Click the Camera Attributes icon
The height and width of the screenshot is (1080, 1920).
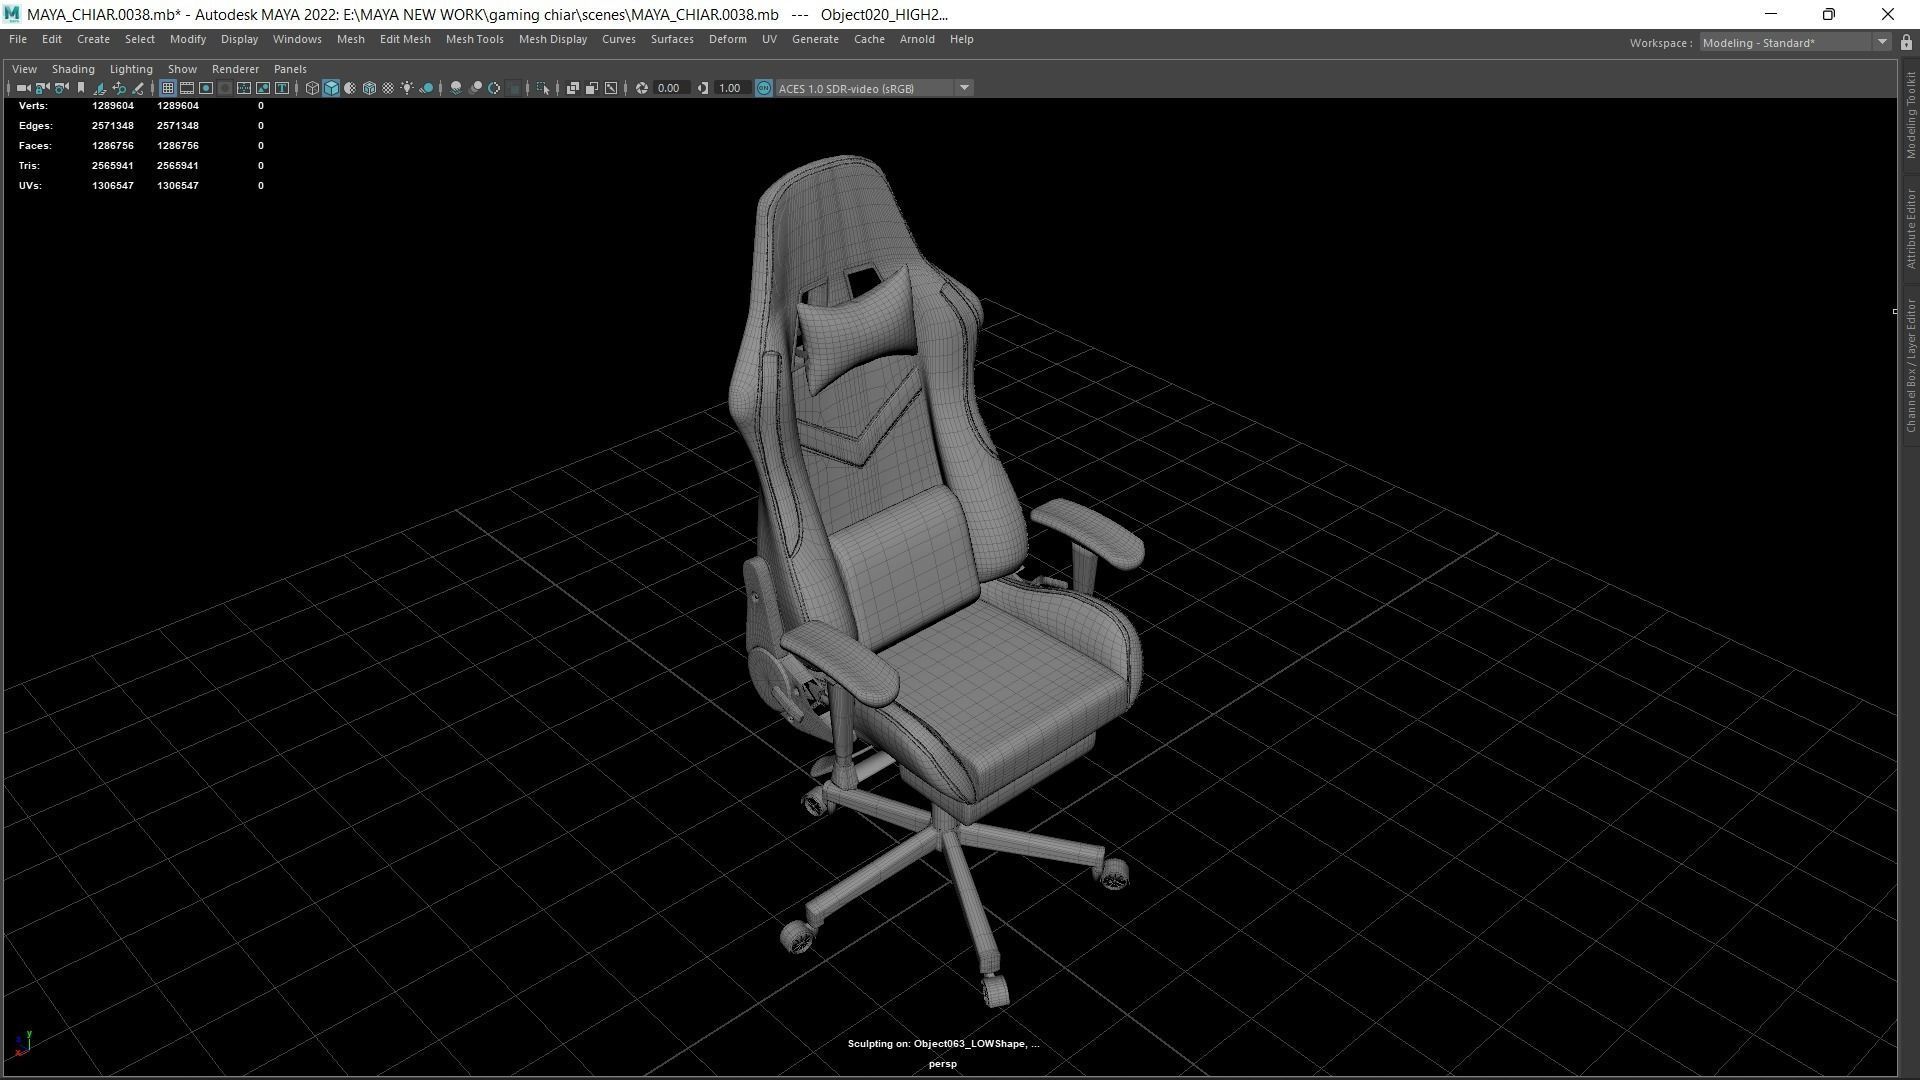(x=61, y=88)
